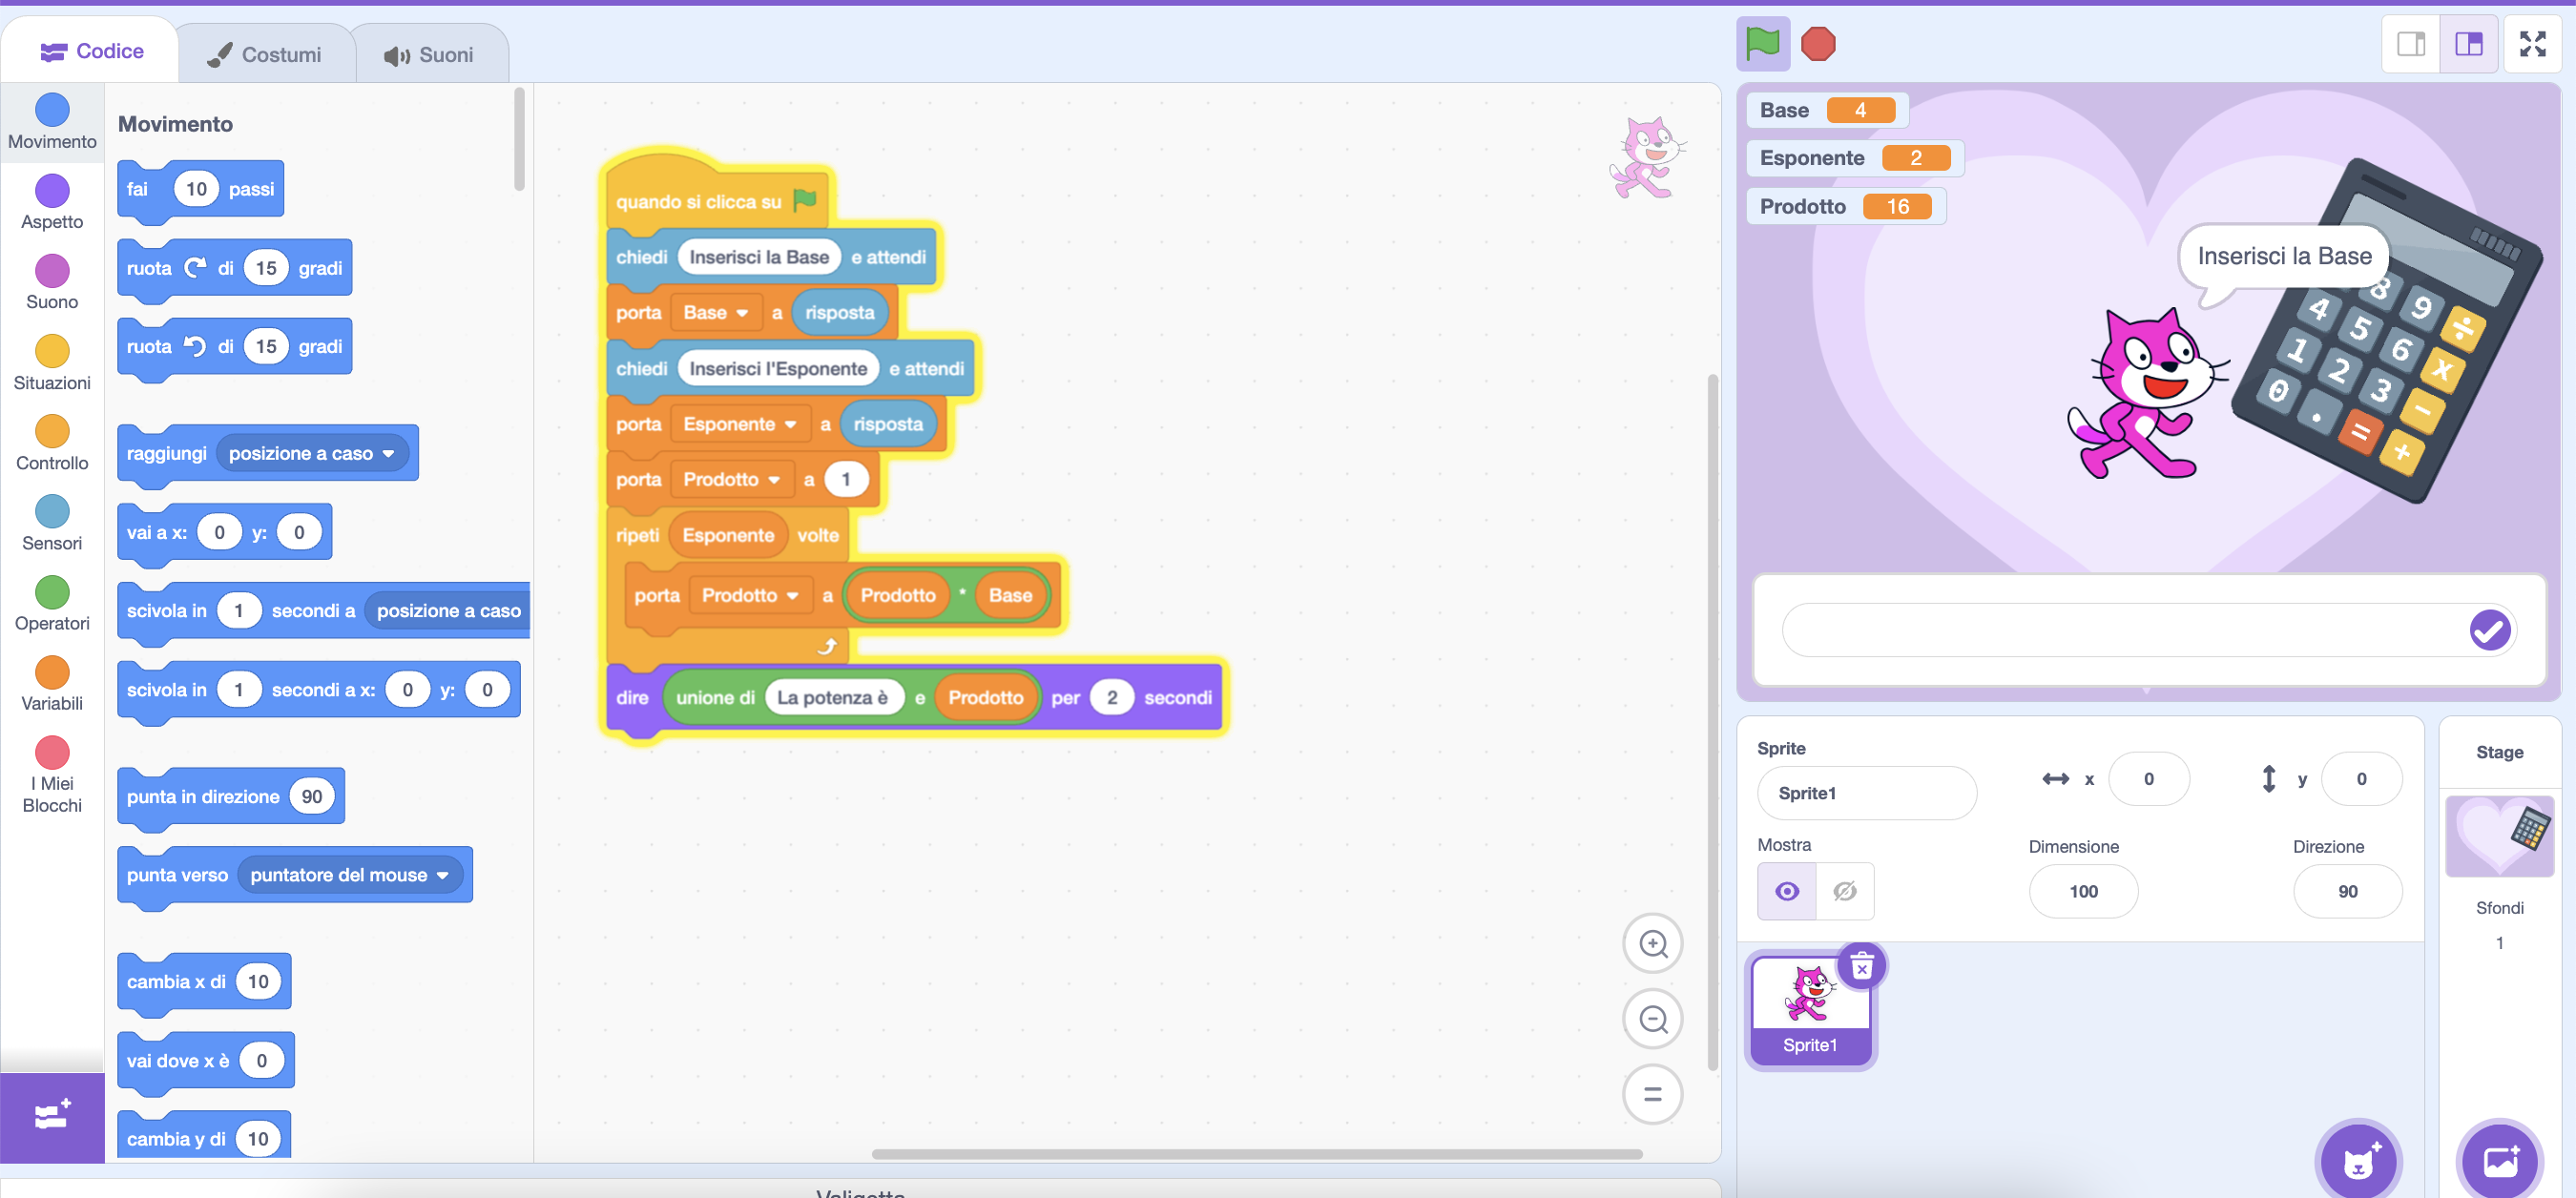
Task: Open Base variable dropdown in porta block
Action: click(x=716, y=313)
